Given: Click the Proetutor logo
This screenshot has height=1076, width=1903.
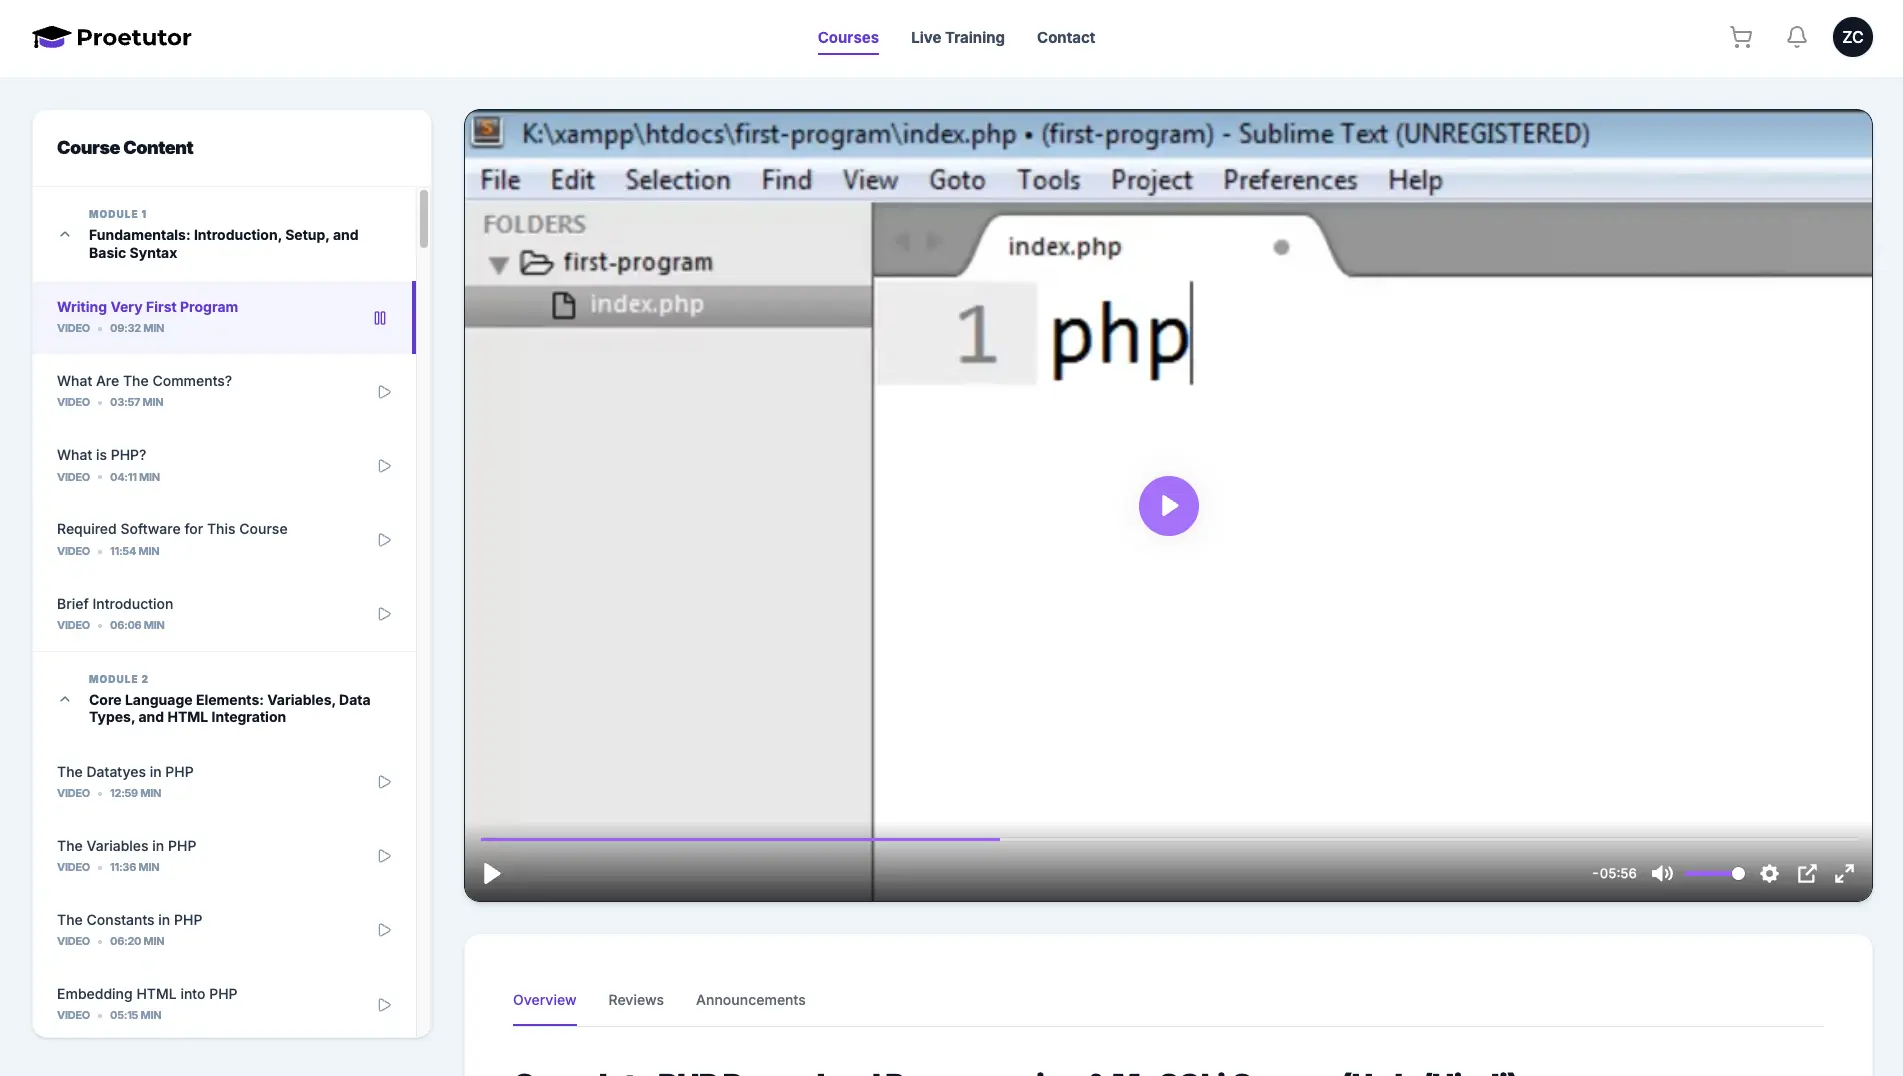Looking at the screenshot, I should [x=112, y=37].
